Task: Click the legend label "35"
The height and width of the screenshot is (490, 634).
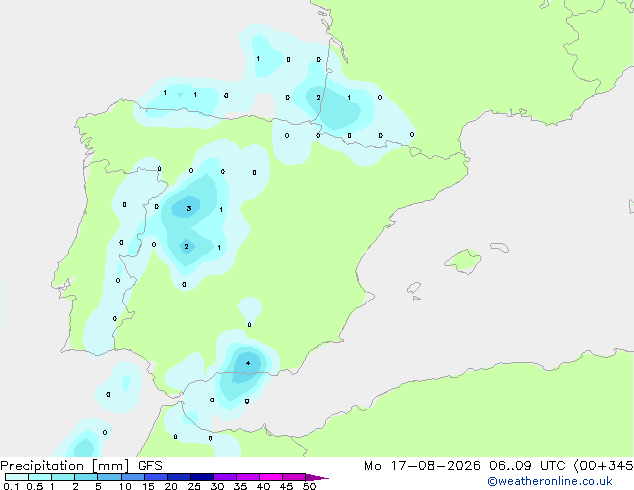Action: click(x=240, y=486)
